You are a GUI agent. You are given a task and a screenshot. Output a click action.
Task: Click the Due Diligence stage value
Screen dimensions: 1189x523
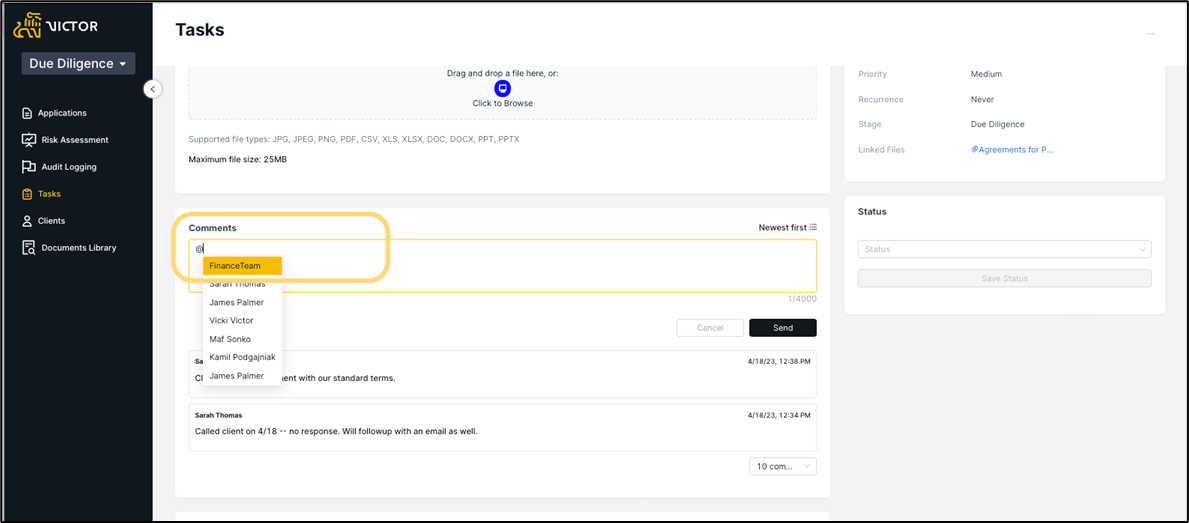point(997,124)
